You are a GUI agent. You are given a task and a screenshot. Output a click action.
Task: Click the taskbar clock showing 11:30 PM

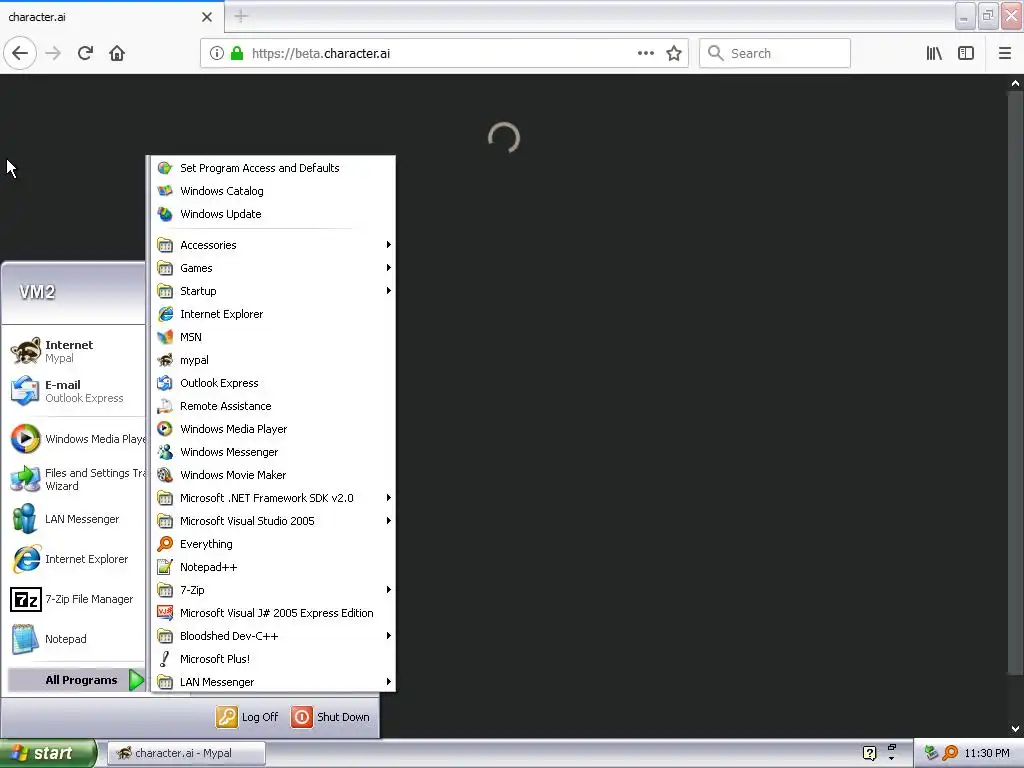[987, 753]
